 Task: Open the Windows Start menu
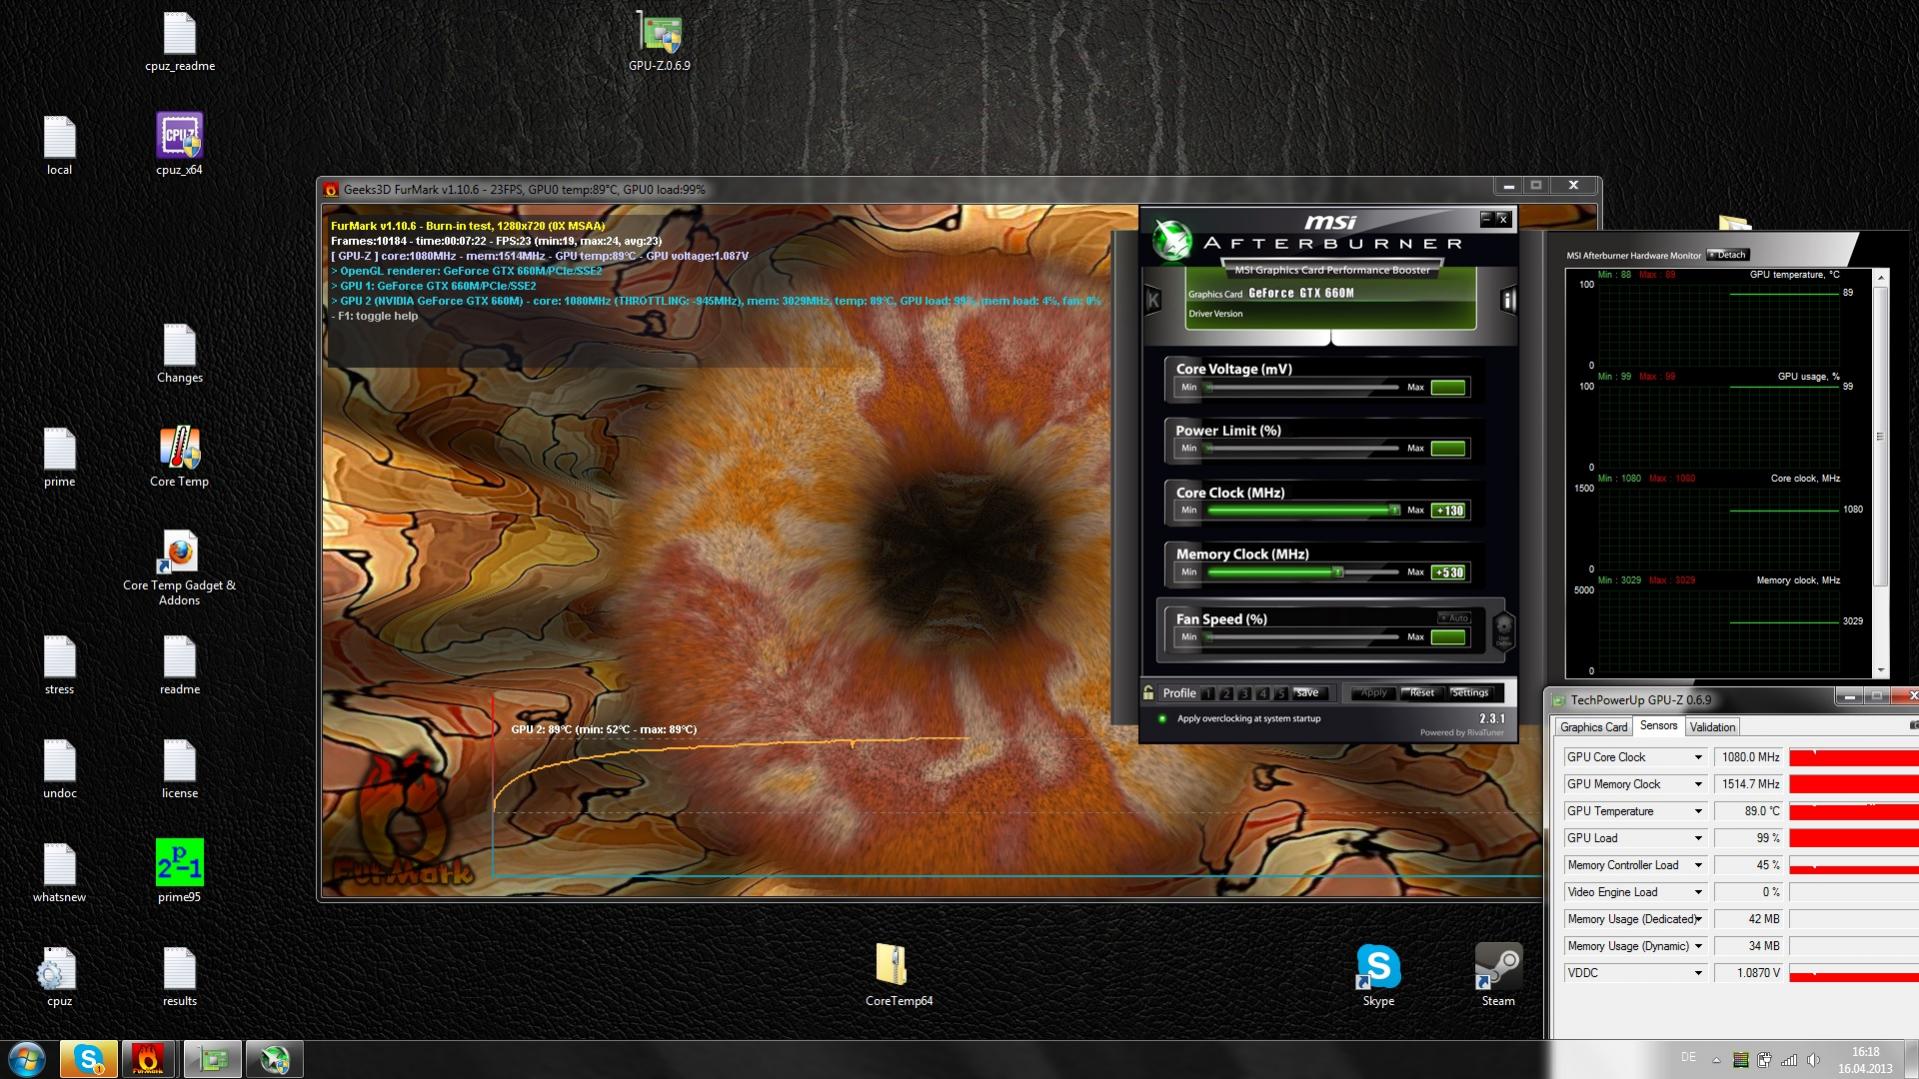click(27, 1059)
